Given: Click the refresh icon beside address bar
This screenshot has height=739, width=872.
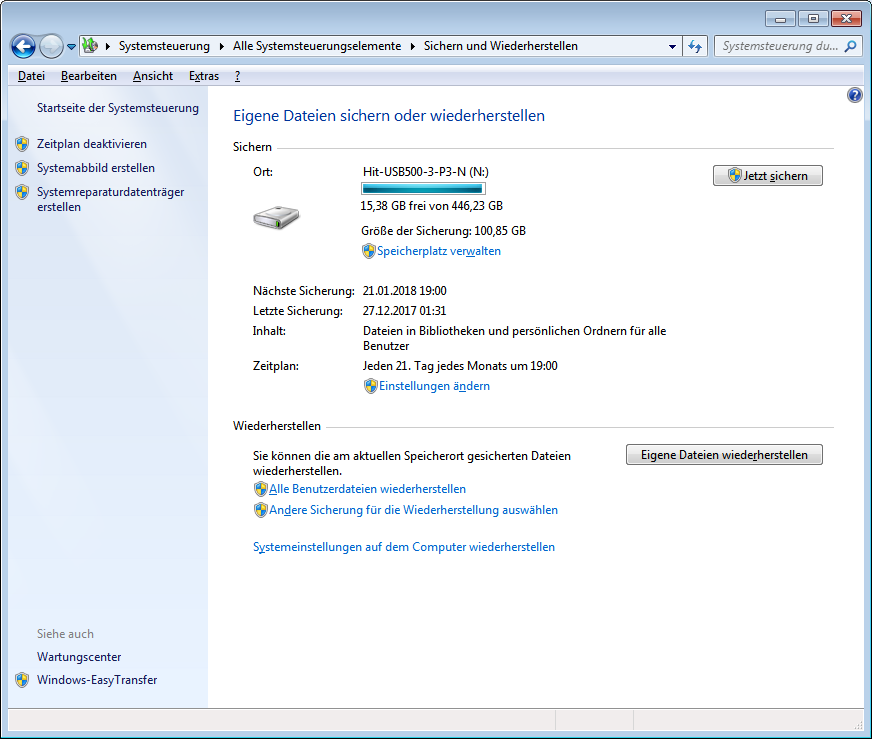Looking at the screenshot, I should coord(696,46).
